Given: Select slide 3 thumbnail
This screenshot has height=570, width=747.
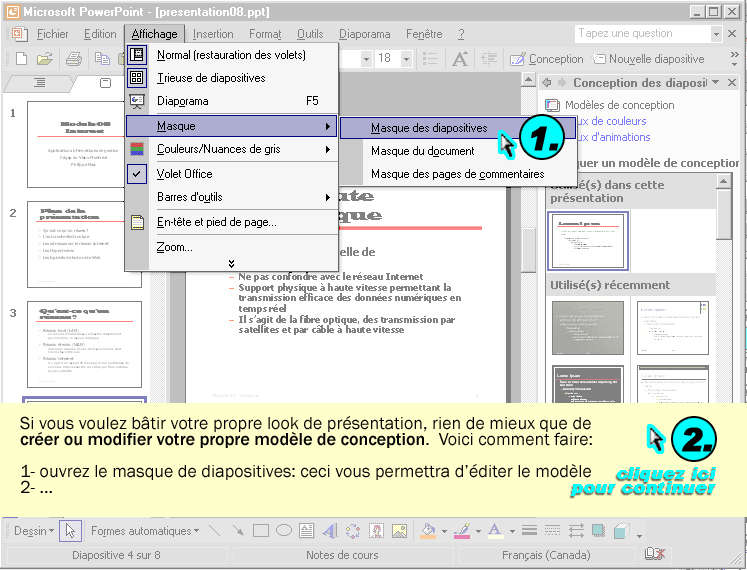Looking at the screenshot, I should [84, 344].
